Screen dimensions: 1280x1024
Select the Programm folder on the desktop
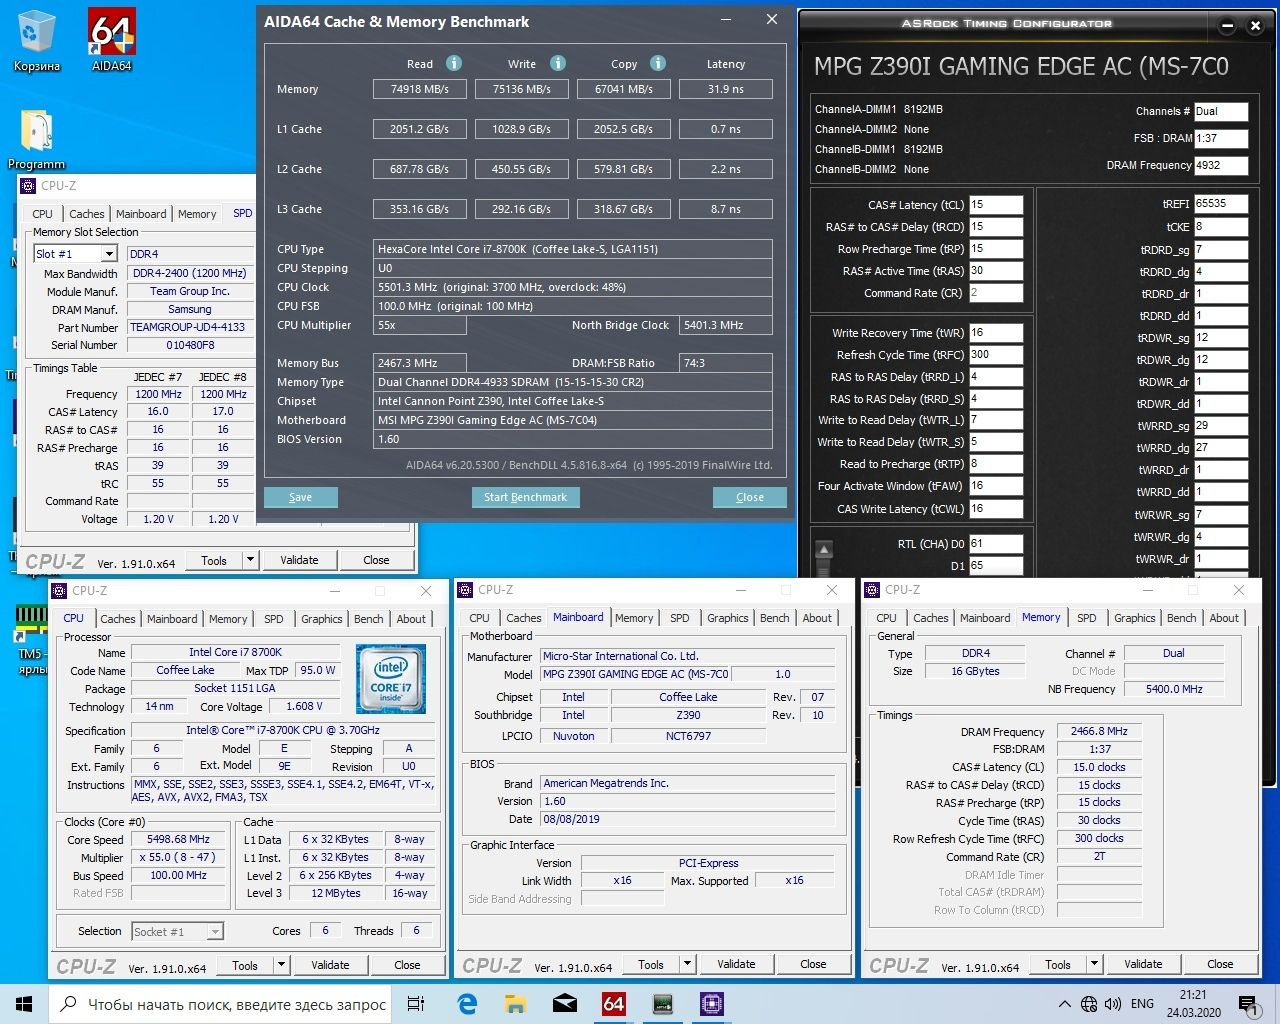tap(36, 139)
